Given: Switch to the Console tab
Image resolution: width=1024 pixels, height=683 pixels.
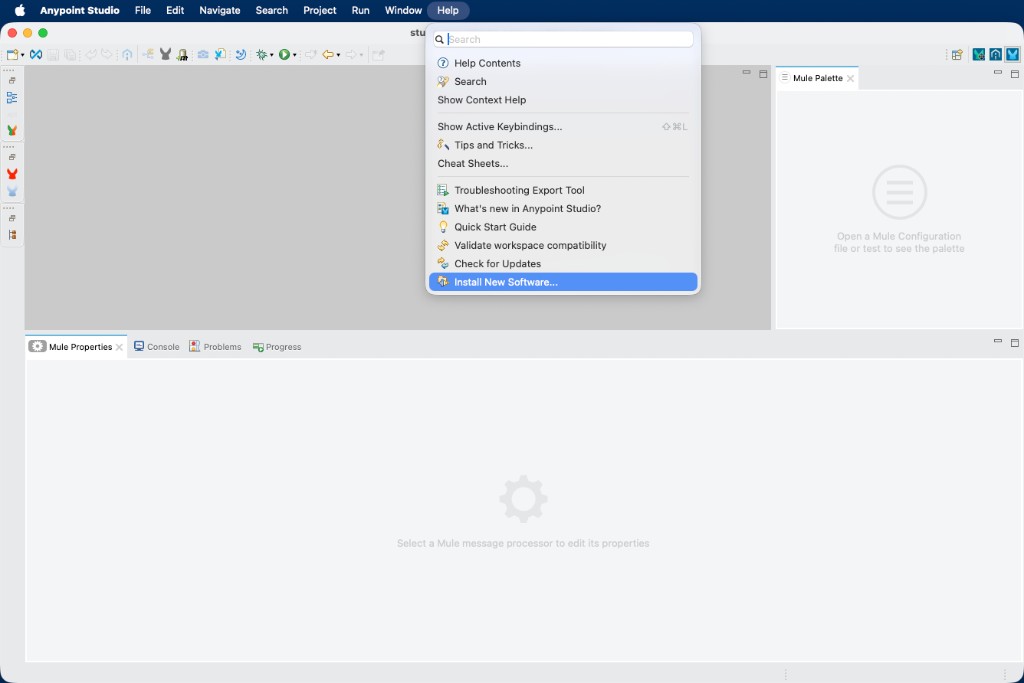Looking at the screenshot, I should (x=157, y=347).
